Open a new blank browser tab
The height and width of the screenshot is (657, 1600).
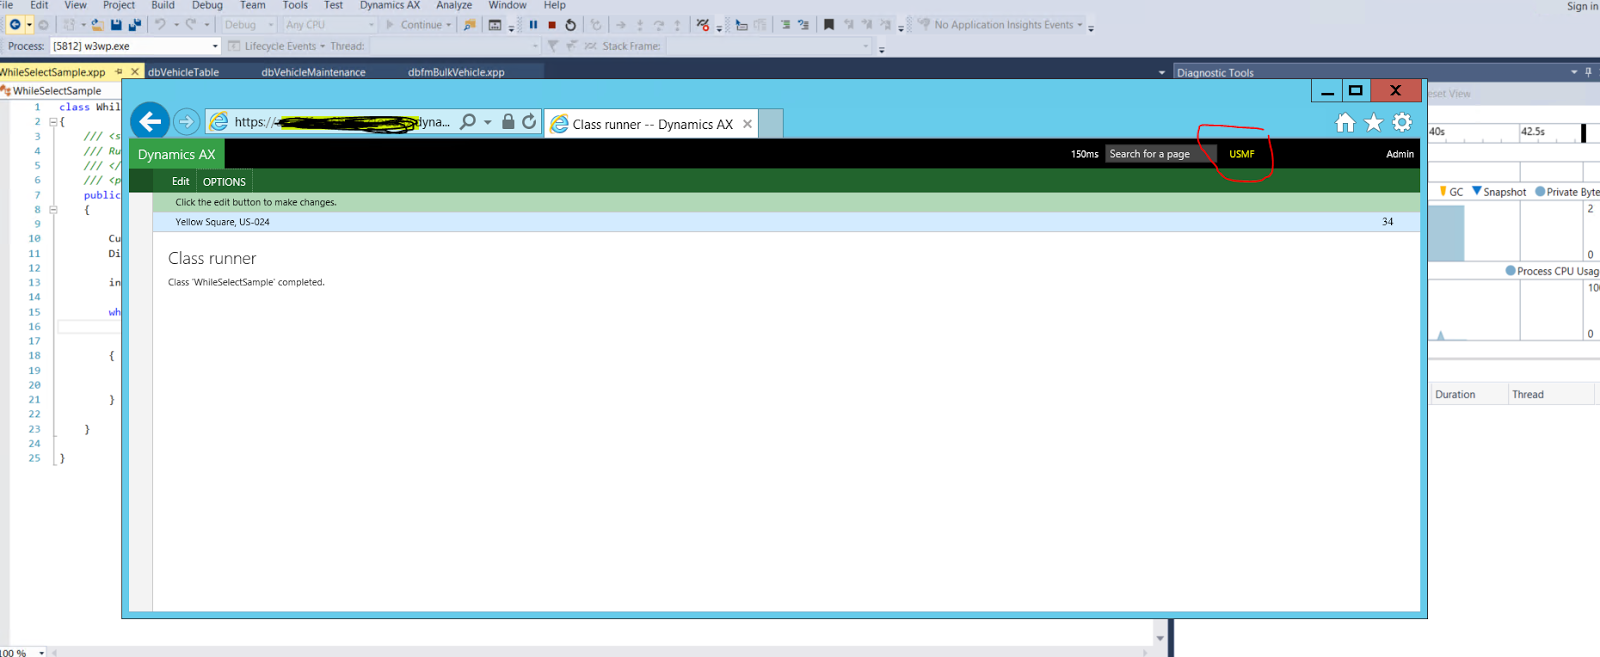[x=771, y=124]
